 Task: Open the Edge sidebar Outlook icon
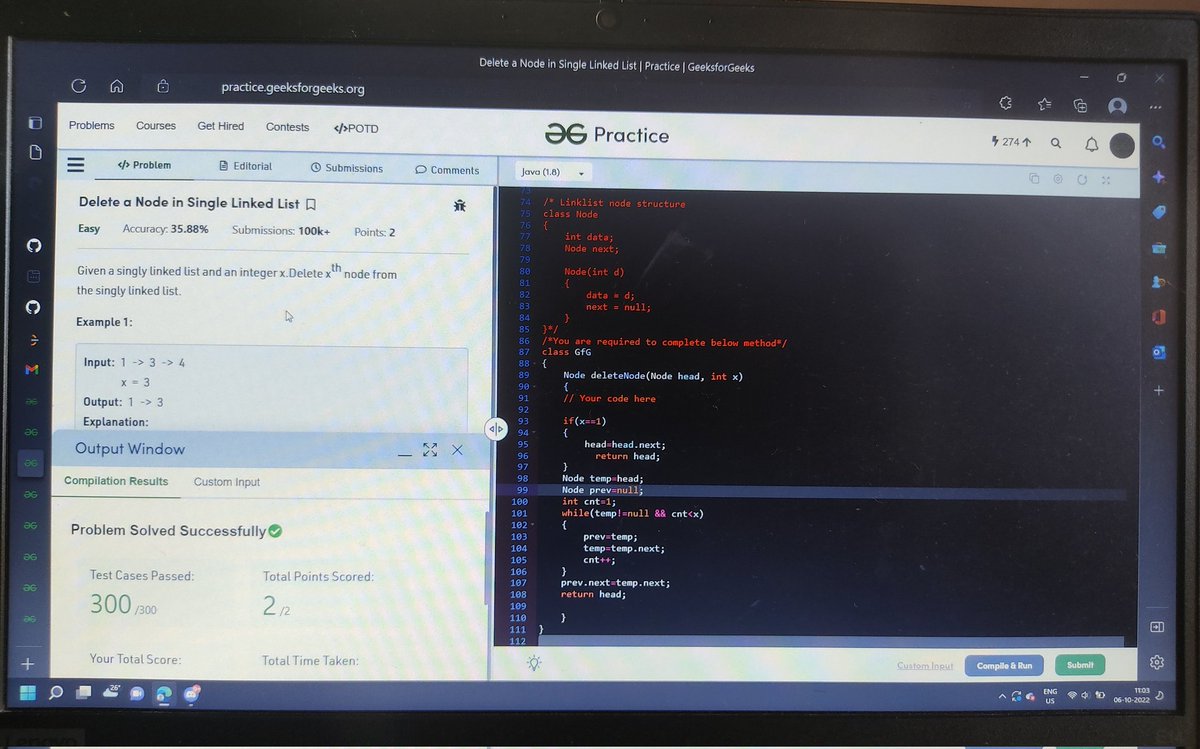coord(1159,352)
